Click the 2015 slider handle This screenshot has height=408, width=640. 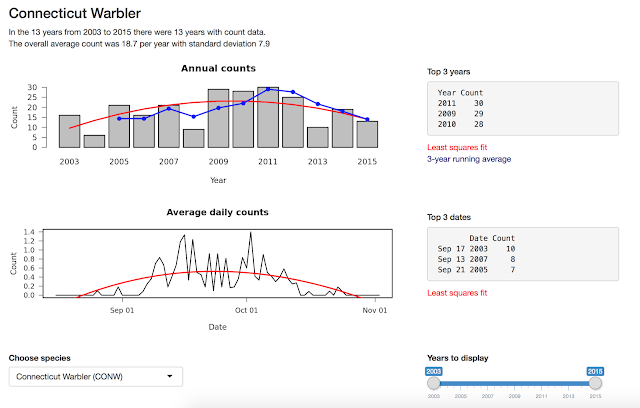(x=595, y=383)
